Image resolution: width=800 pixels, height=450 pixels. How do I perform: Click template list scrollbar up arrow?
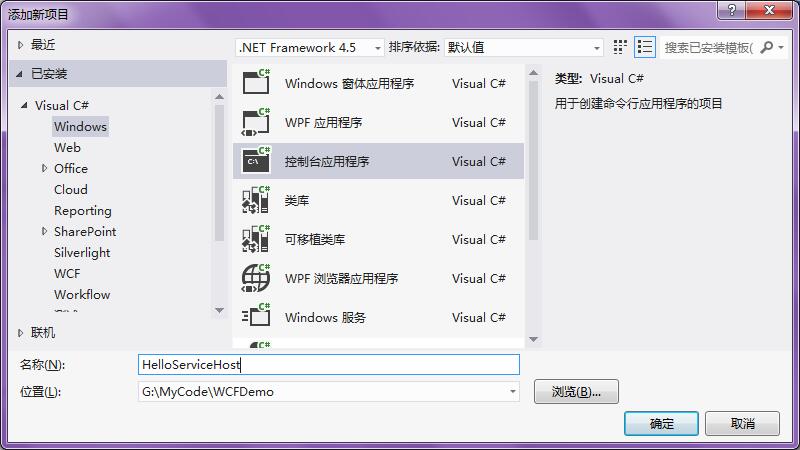534,73
